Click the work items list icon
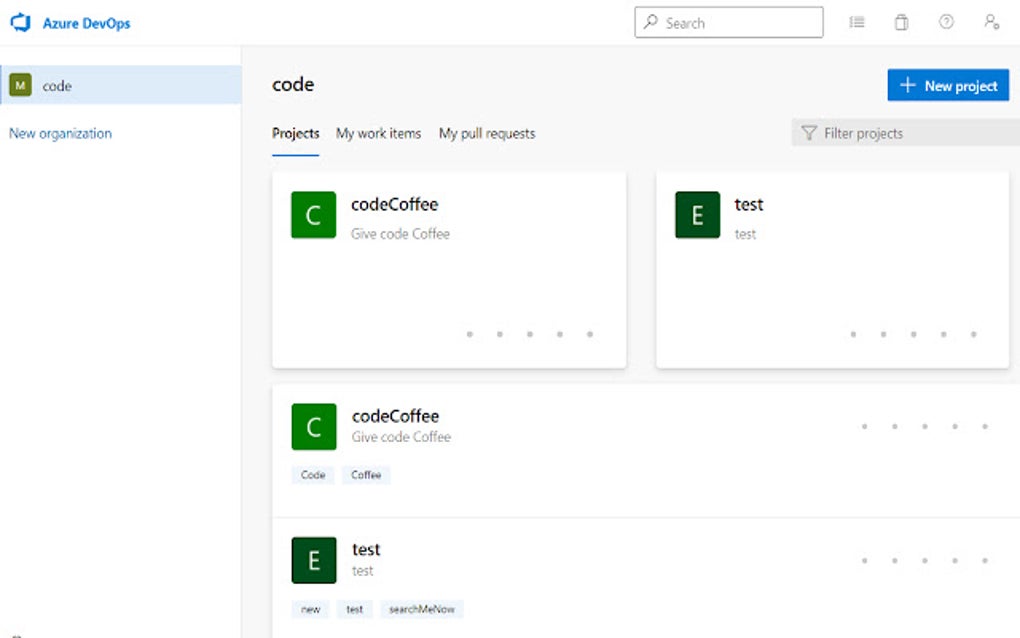Viewport: 1020px width, 638px height. [x=856, y=22]
